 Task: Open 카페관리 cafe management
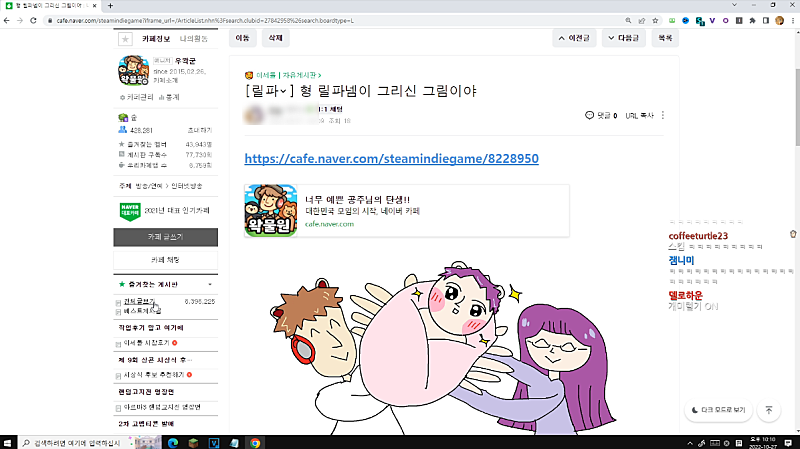(x=137, y=97)
